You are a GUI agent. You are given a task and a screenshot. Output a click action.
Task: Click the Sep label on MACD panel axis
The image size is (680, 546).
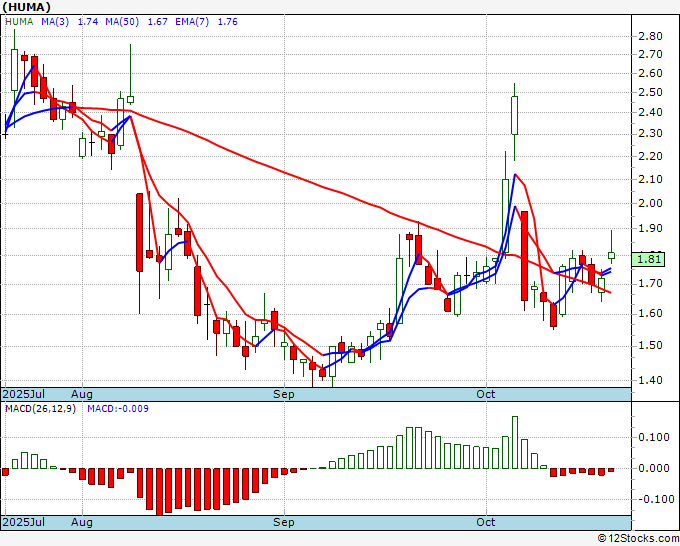pyautogui.click(x=284, y=522)
